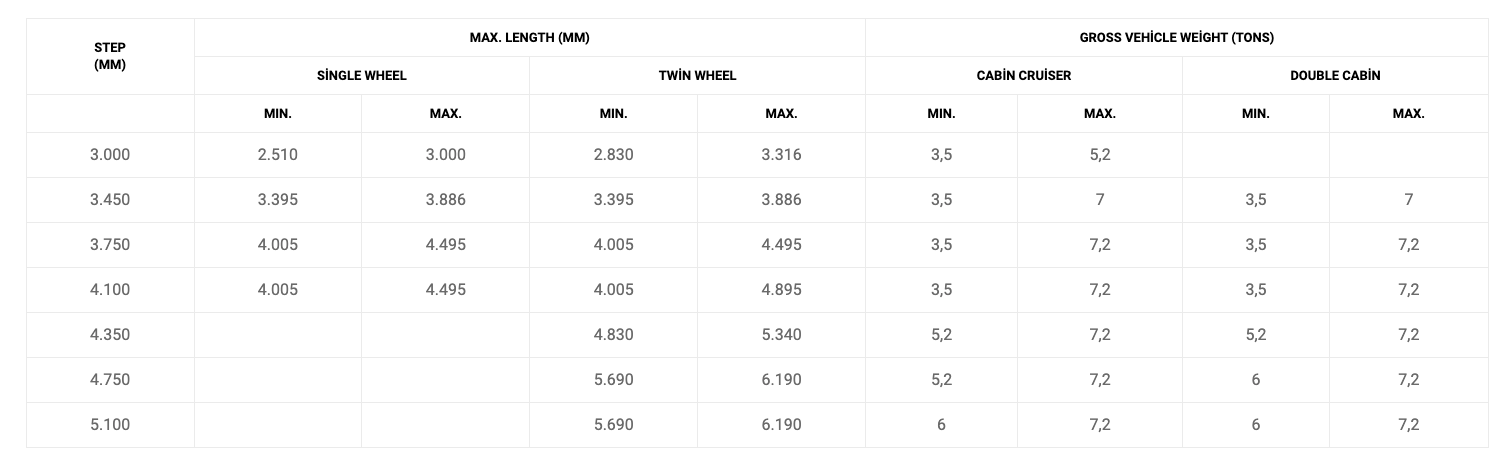1512x463 pixels.
Task: Click the STEP (MM) column header
Action: pos(110,56)
